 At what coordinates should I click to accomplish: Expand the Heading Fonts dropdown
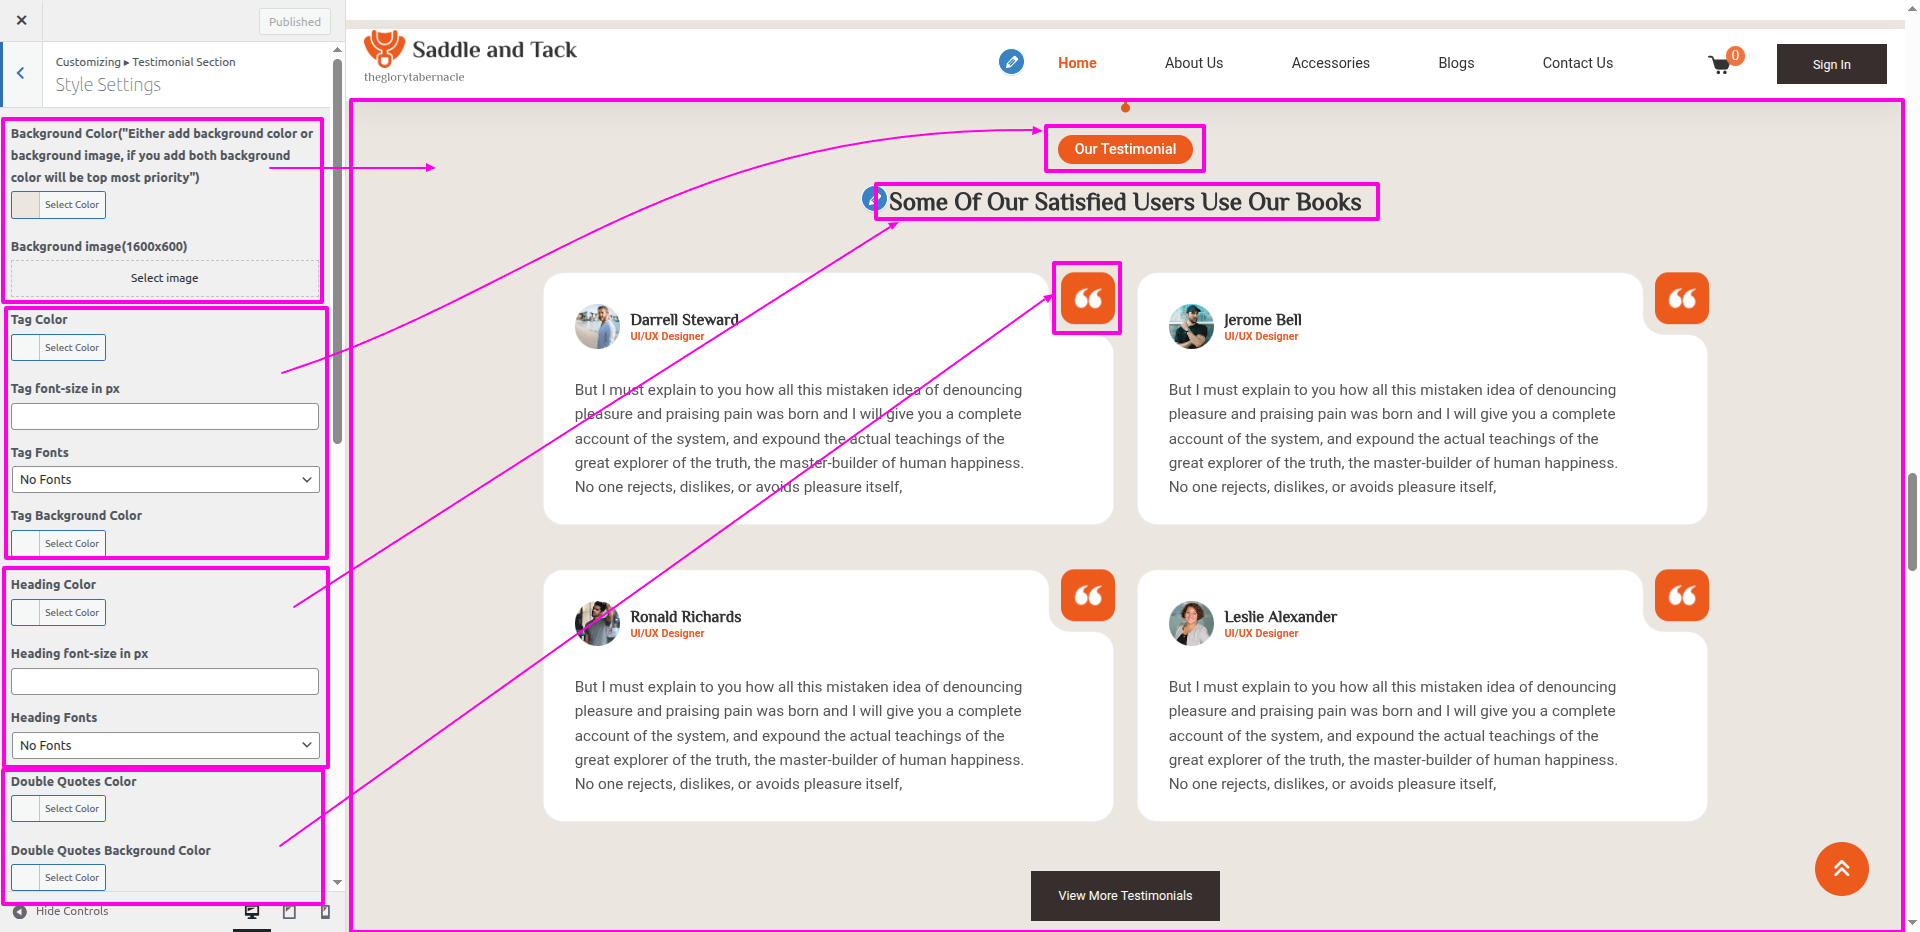165,746
